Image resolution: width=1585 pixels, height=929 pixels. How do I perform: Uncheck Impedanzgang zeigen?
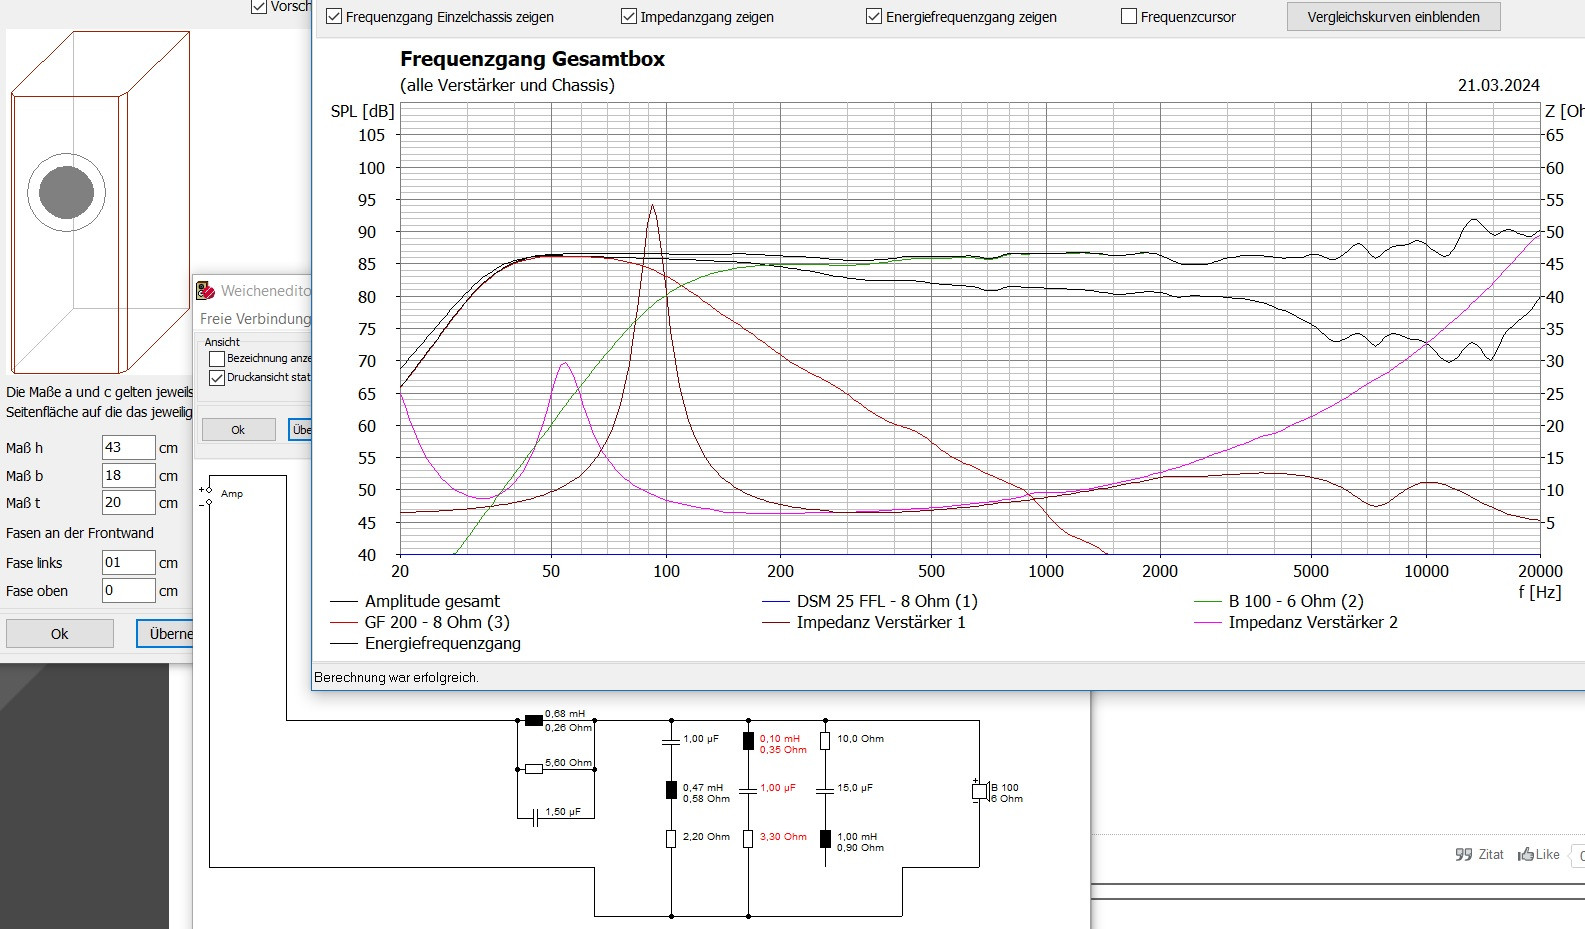(629, 17)
